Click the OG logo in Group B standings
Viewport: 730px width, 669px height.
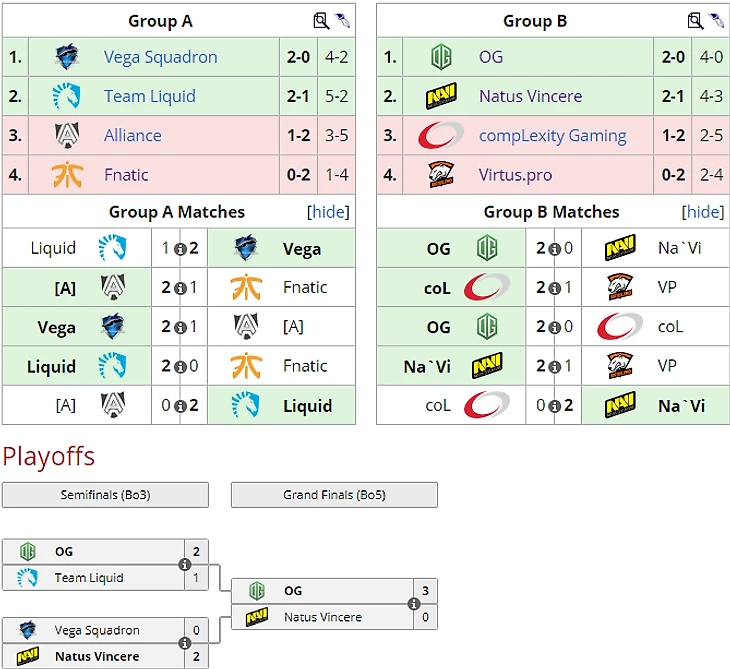tap(441, 57)
